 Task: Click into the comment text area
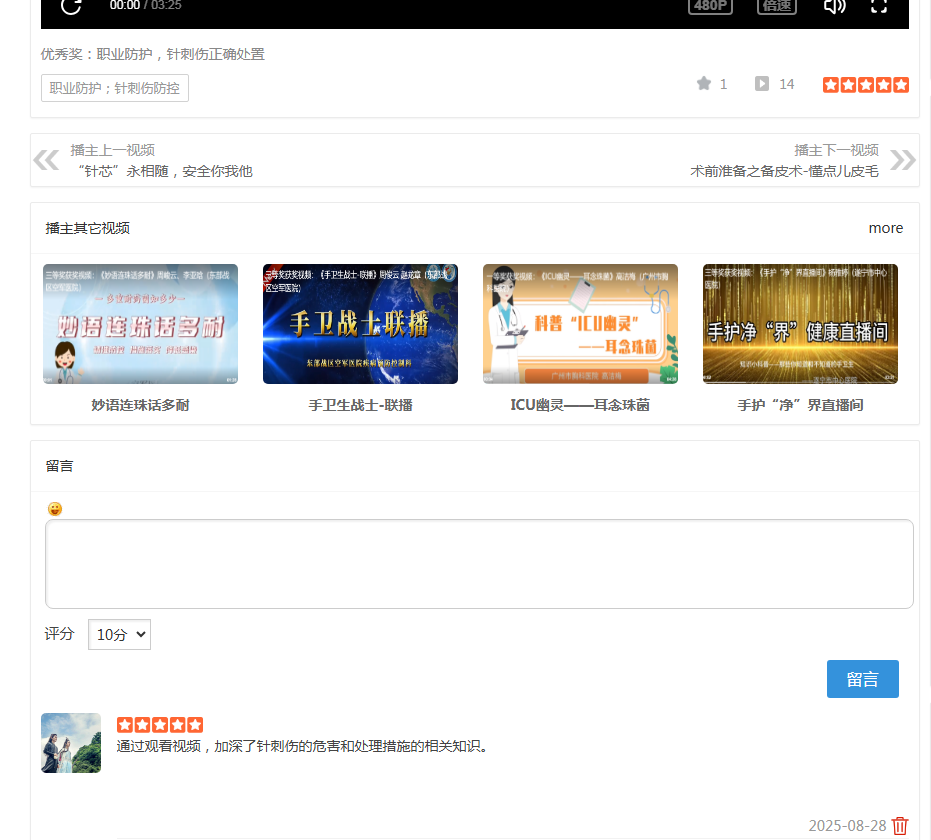pos(479,563)
